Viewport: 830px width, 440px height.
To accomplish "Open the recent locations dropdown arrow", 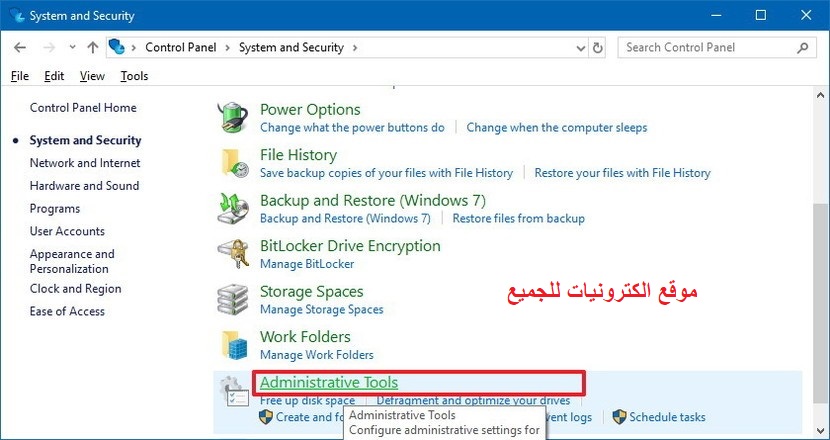I will pos(73,48).
